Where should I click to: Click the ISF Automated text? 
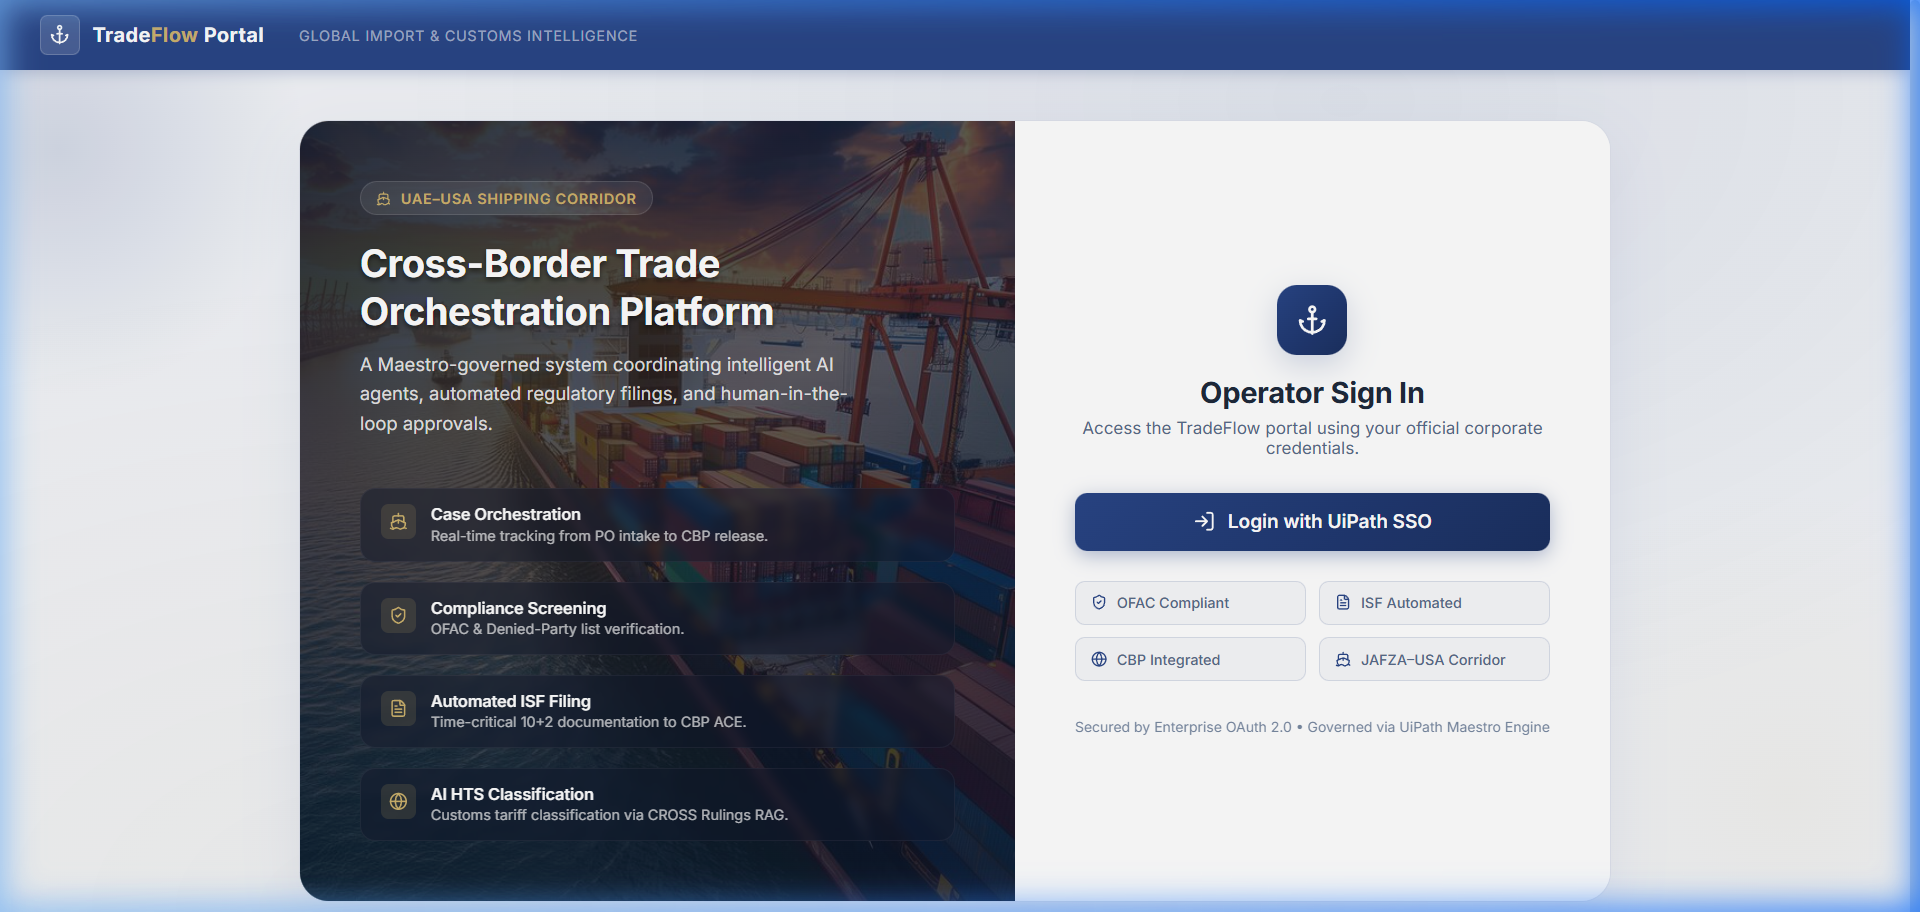pos(1411,603)
